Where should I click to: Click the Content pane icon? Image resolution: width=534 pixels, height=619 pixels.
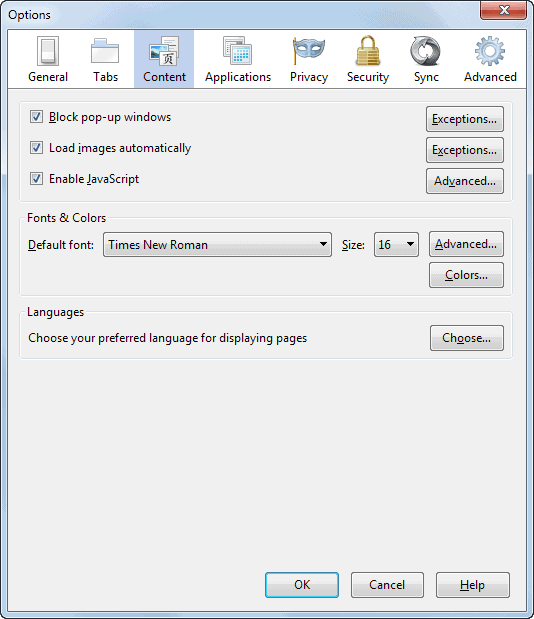coord(164,51)
